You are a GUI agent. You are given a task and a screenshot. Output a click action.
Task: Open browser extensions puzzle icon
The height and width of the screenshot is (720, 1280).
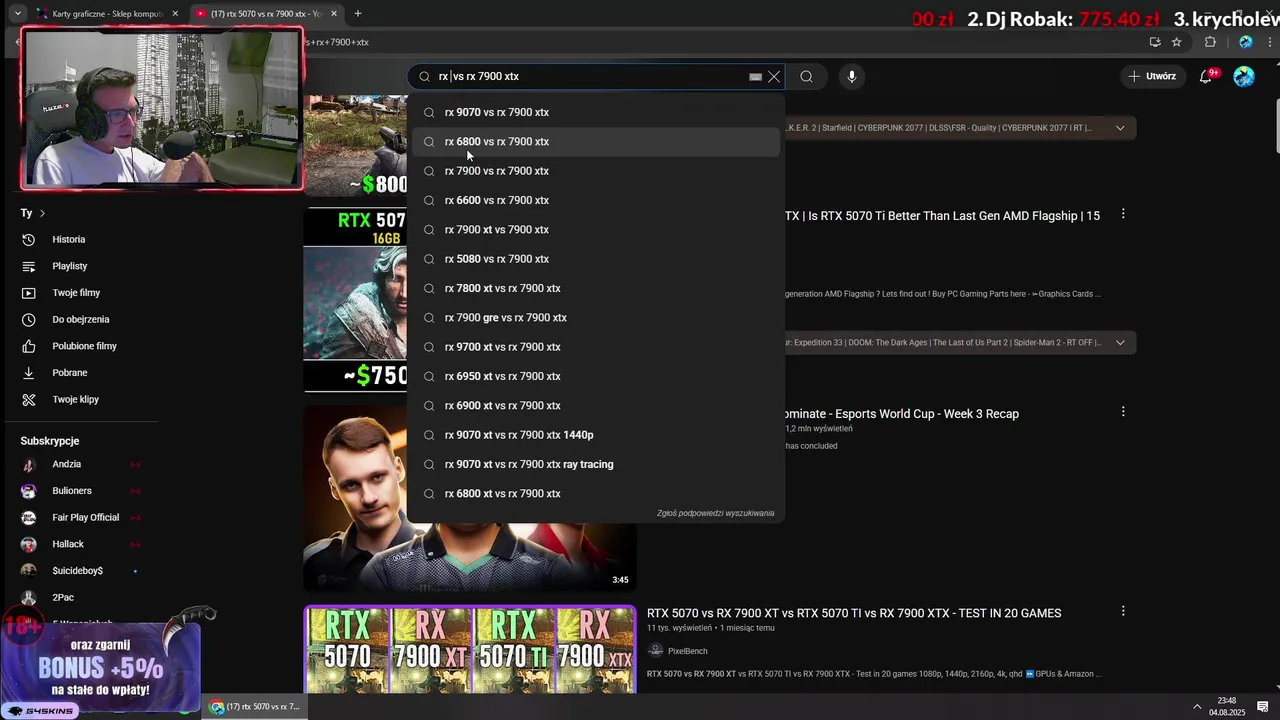(1210, 42)
